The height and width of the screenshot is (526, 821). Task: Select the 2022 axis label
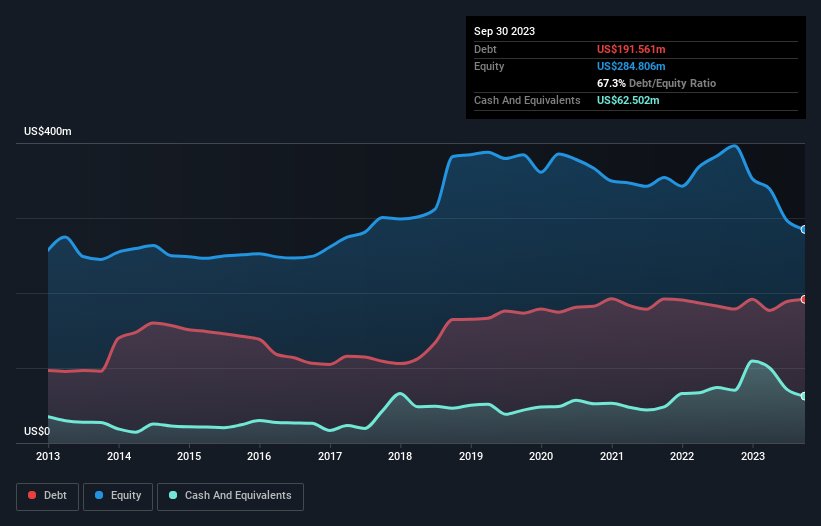(682, 456)
